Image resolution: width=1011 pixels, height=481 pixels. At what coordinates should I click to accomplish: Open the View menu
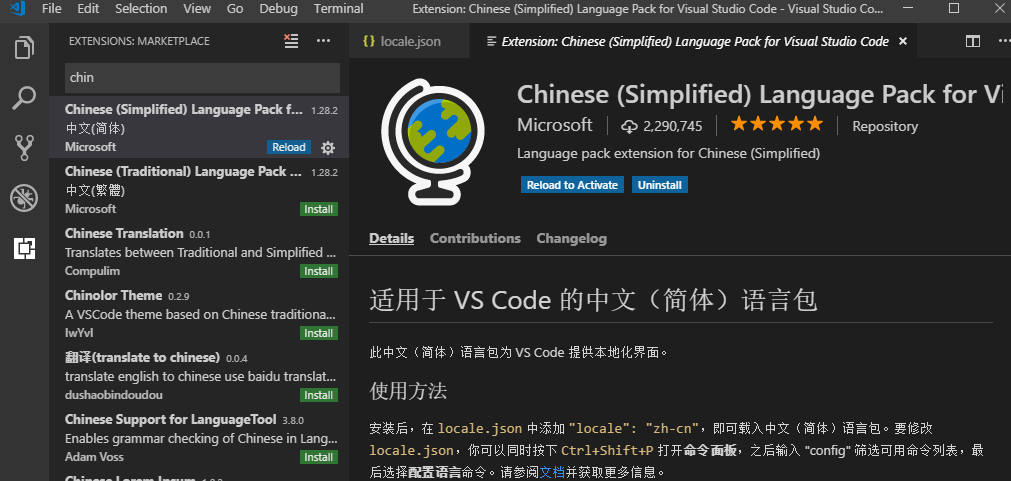click(197, 9)
